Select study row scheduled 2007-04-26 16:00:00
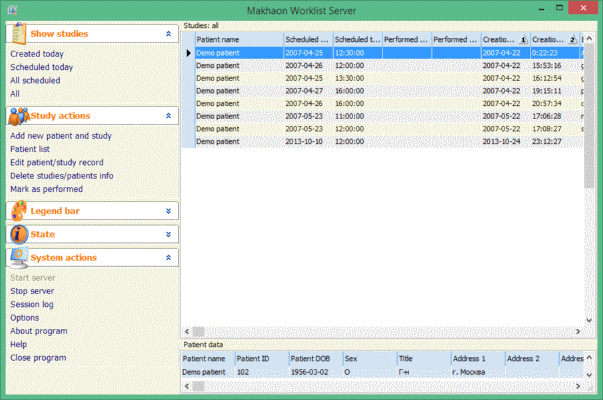This screenshot has height=400, width=603. 389,103
